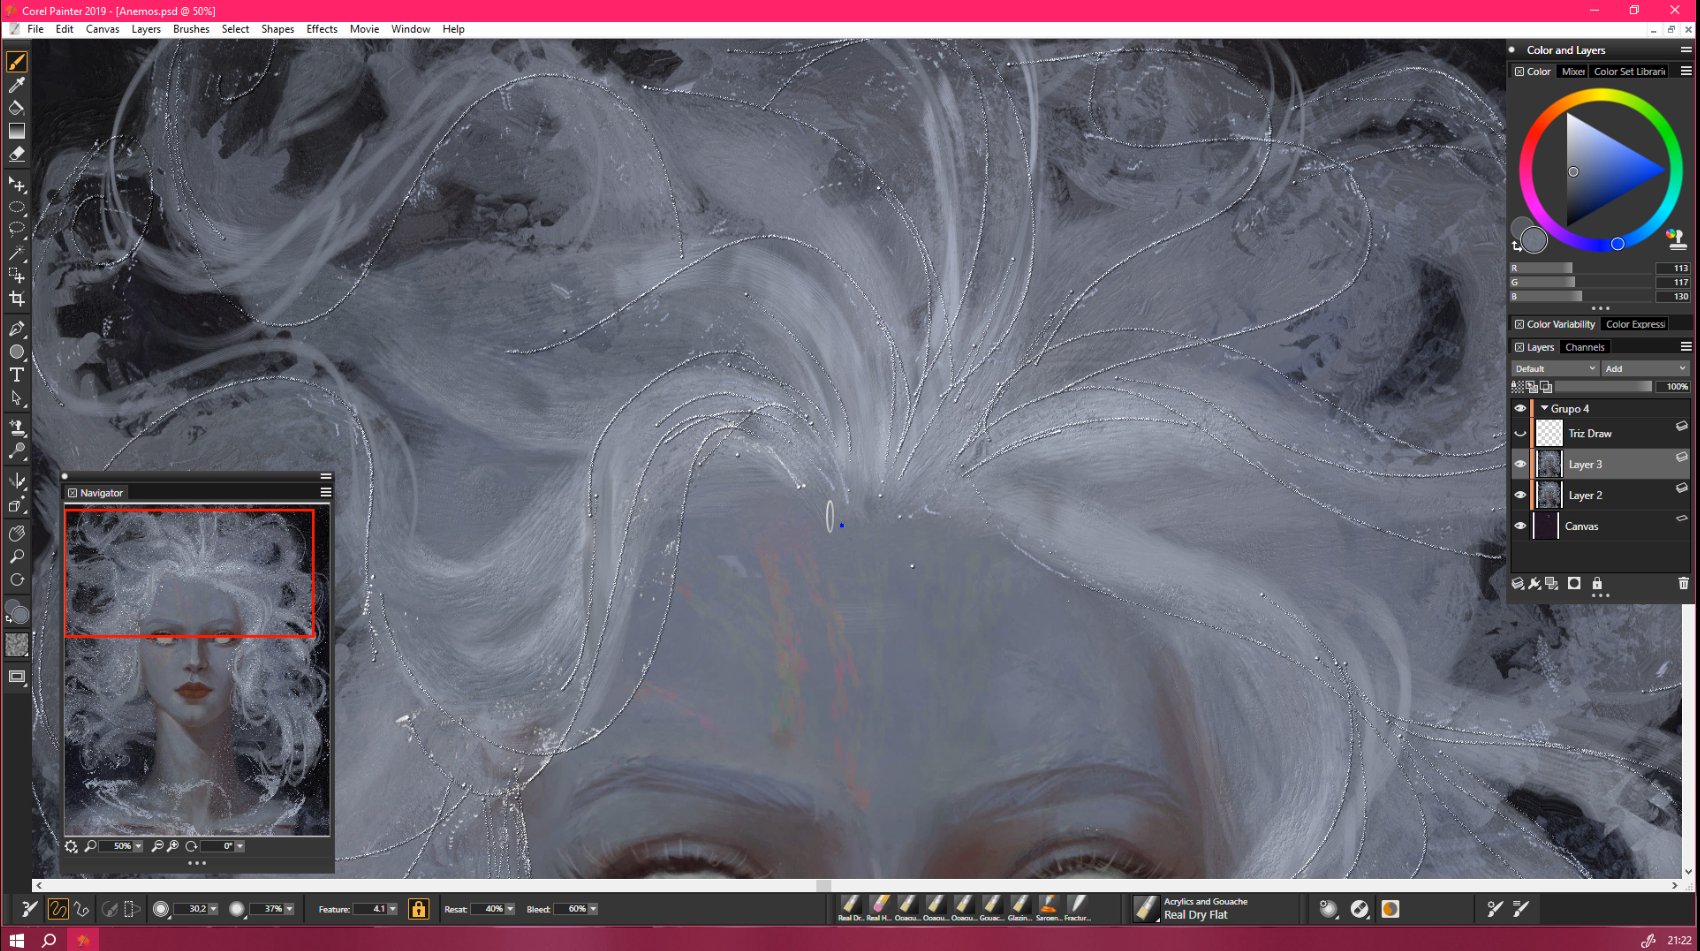Open the Add composite depth dropdown

click(x=1645, y=369)
